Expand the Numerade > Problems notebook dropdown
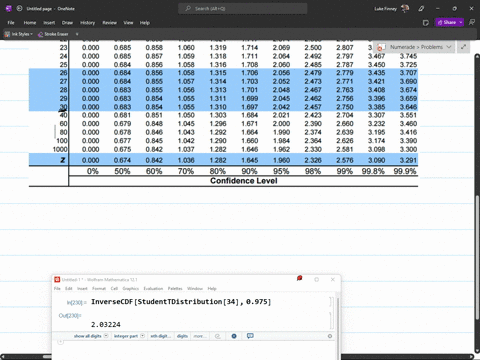Screen dimensions: 480x360 pyautogui.click(x=449, y=47)
